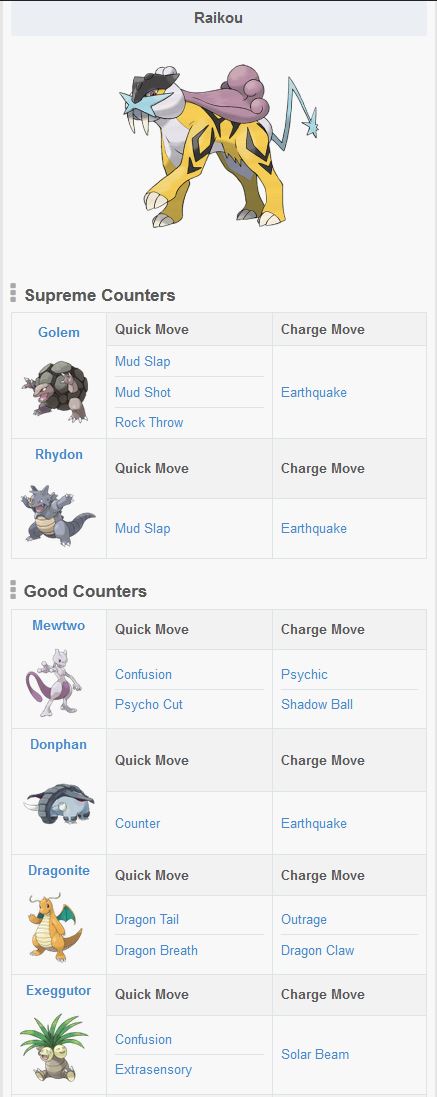Viewport: 437px width, 1097px height.
Task: Click the dotted handle beside Good Counters
Action: point(13,590)
